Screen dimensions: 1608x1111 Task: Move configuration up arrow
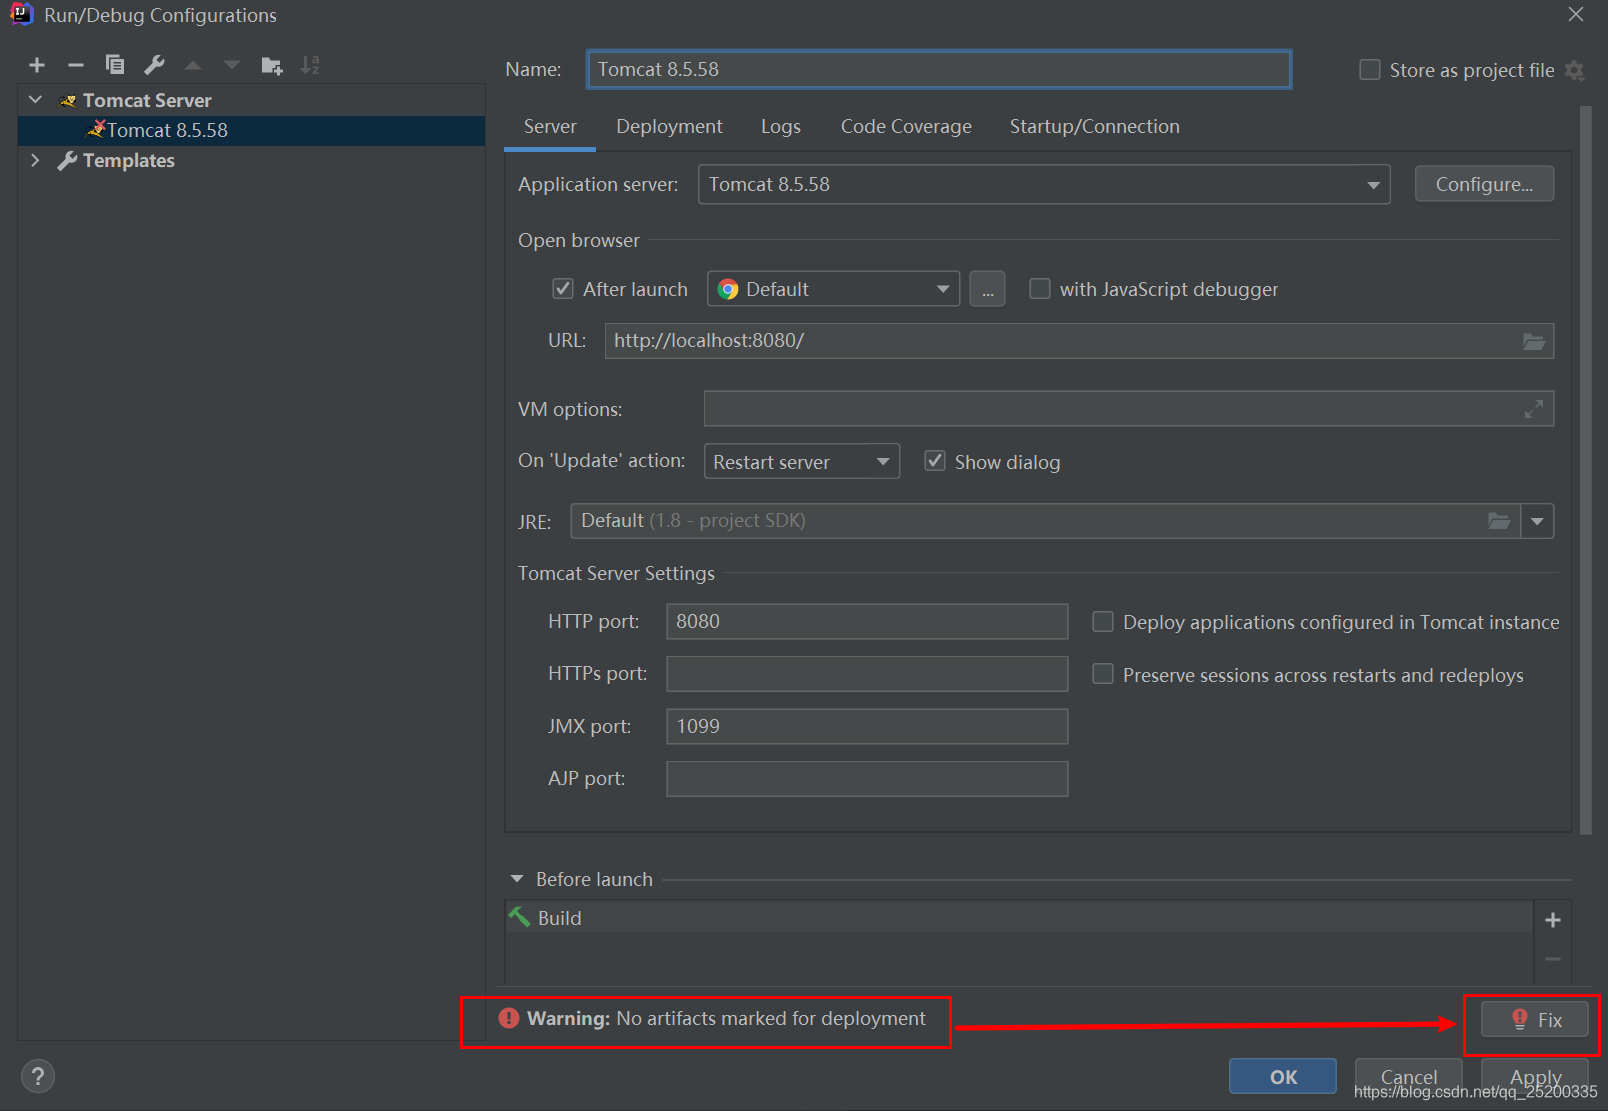[x=193, y=65]
